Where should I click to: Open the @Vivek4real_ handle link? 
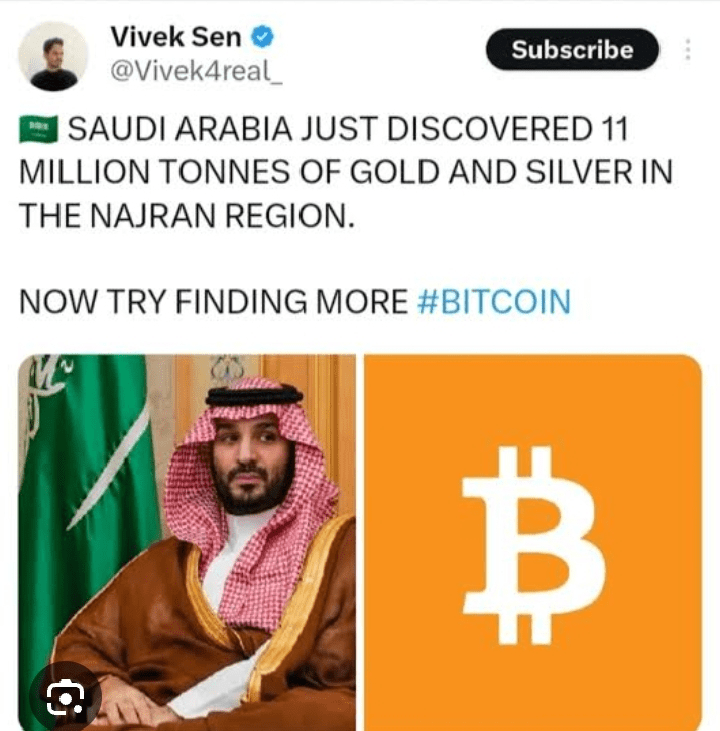196,71
